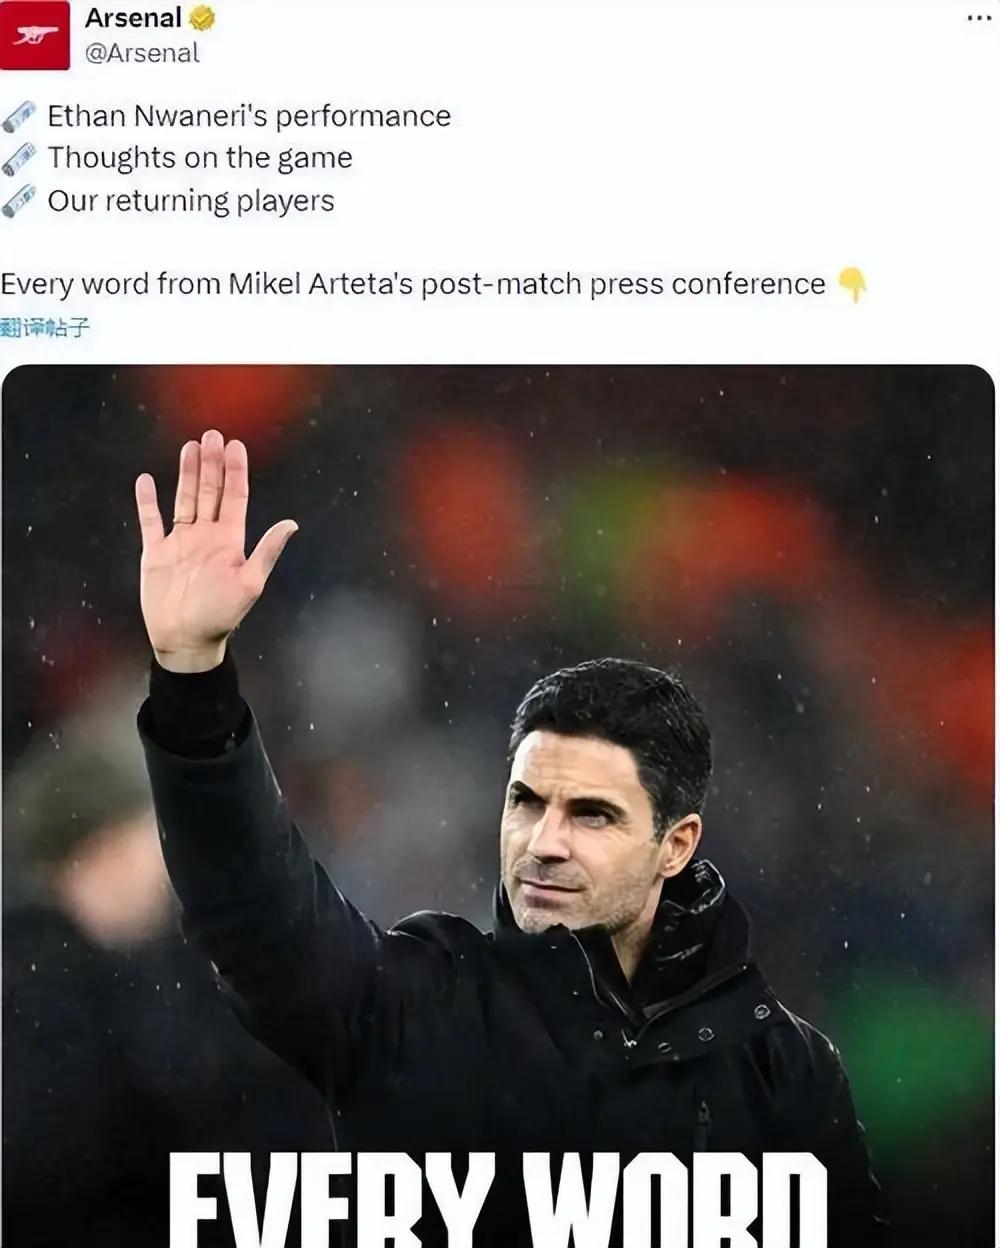
Task: Select the 'Our returning players' line
Action: click(x=191, y=201)
